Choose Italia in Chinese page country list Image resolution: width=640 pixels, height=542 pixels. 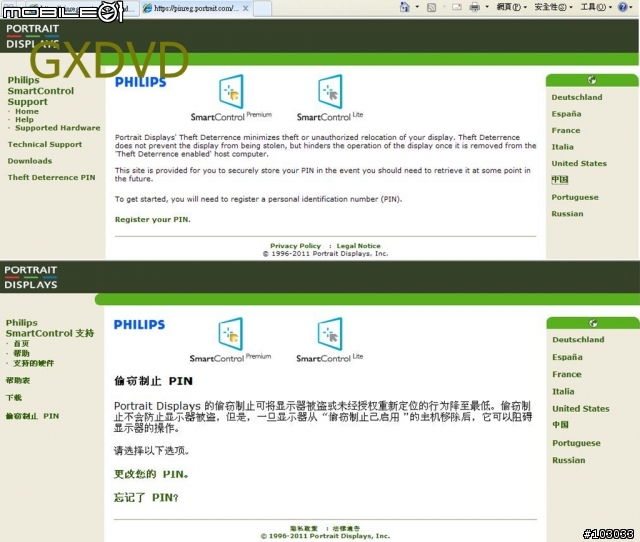[x=563, y=391]
